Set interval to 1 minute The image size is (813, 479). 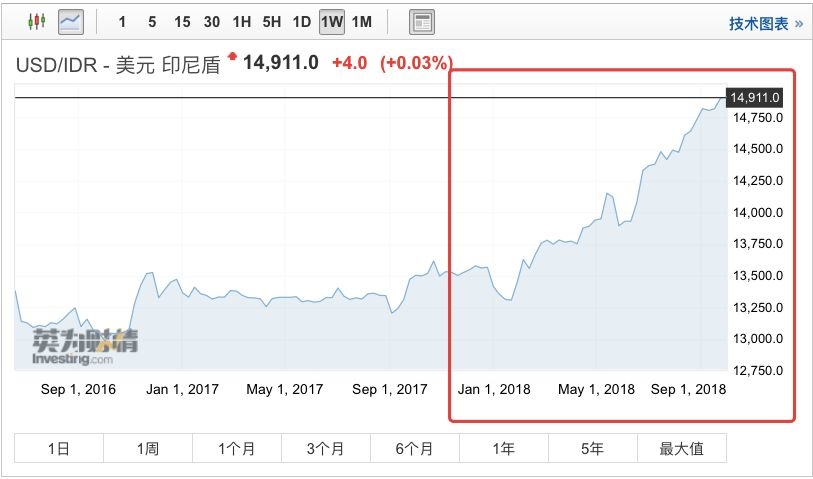[122, 22]
